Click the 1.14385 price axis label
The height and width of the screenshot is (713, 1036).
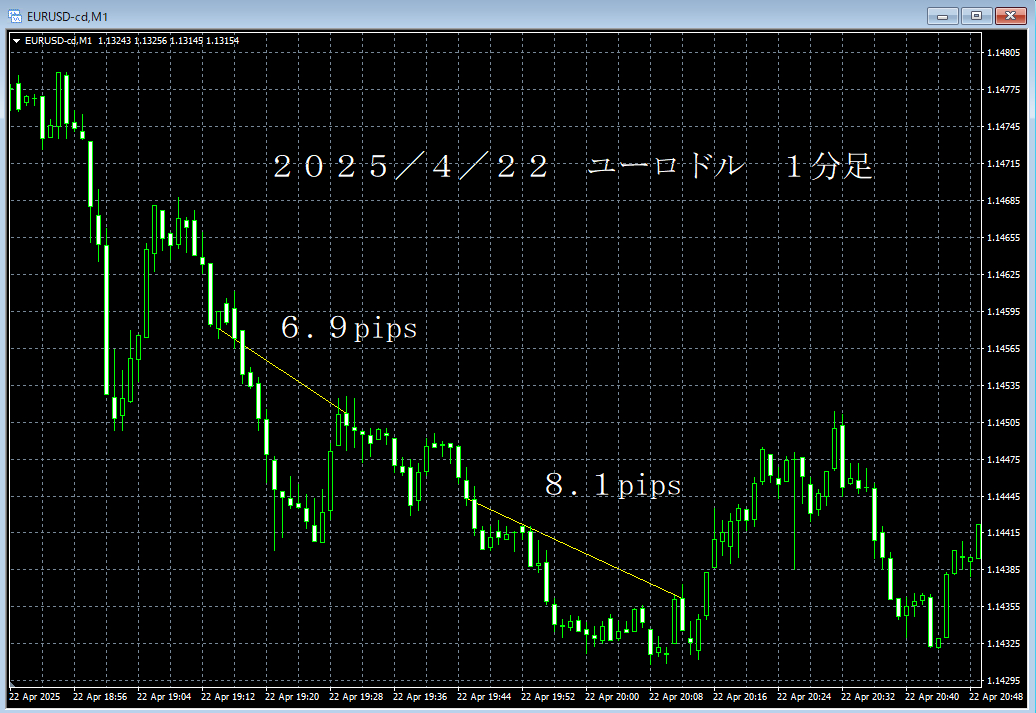coord(1003,570)
